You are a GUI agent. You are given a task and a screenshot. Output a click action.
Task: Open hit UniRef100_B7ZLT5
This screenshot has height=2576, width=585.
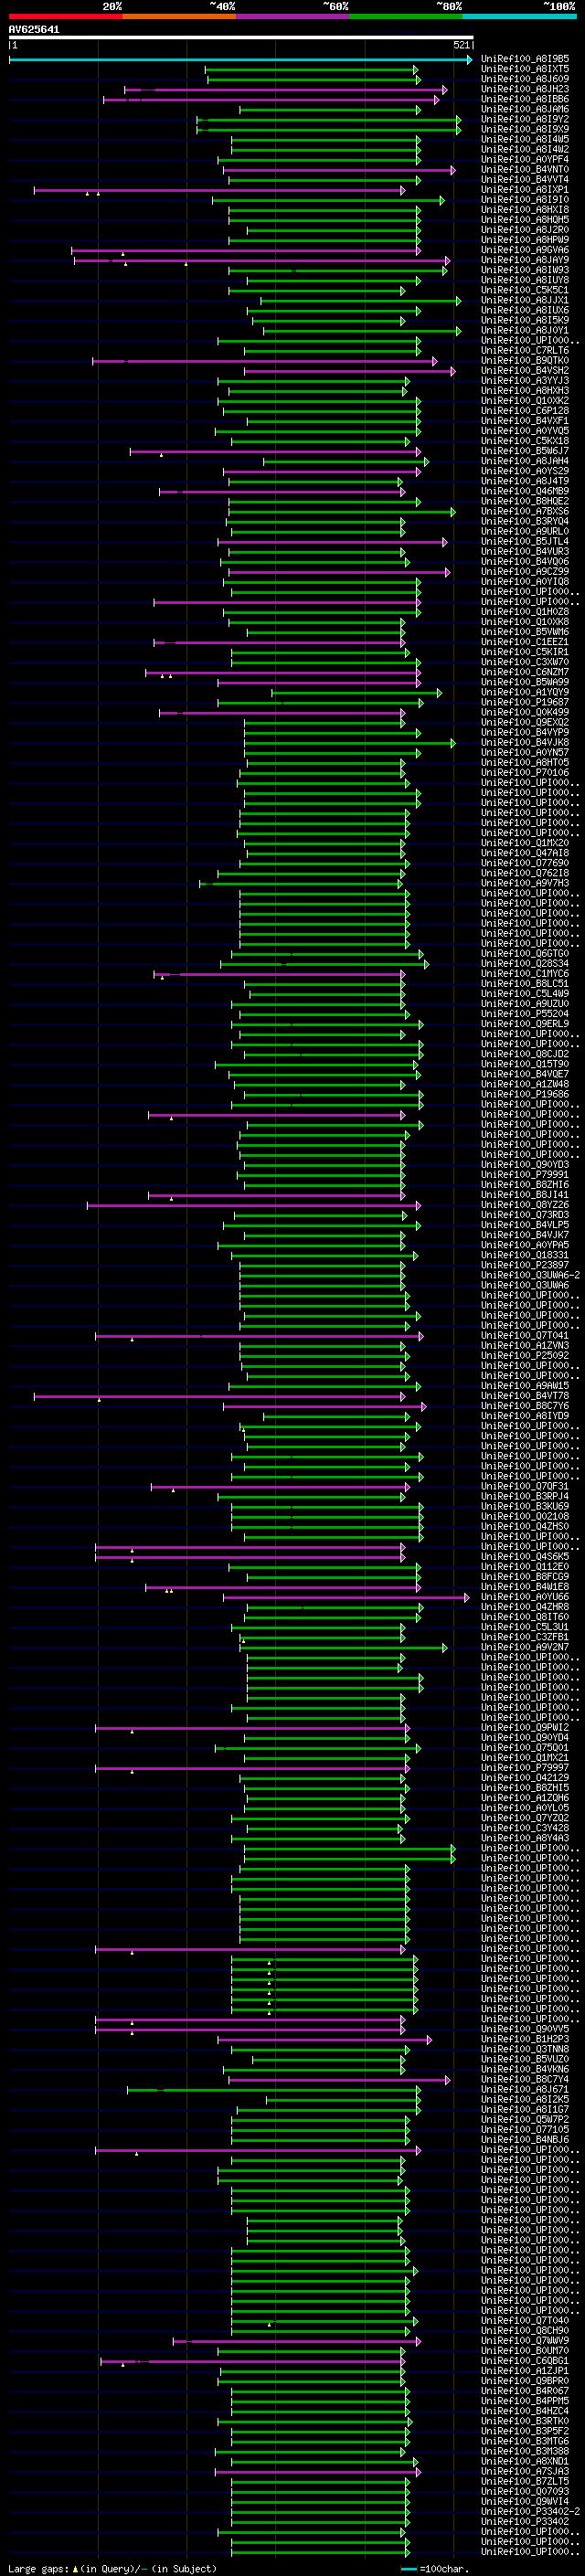tap(525, 2481)
